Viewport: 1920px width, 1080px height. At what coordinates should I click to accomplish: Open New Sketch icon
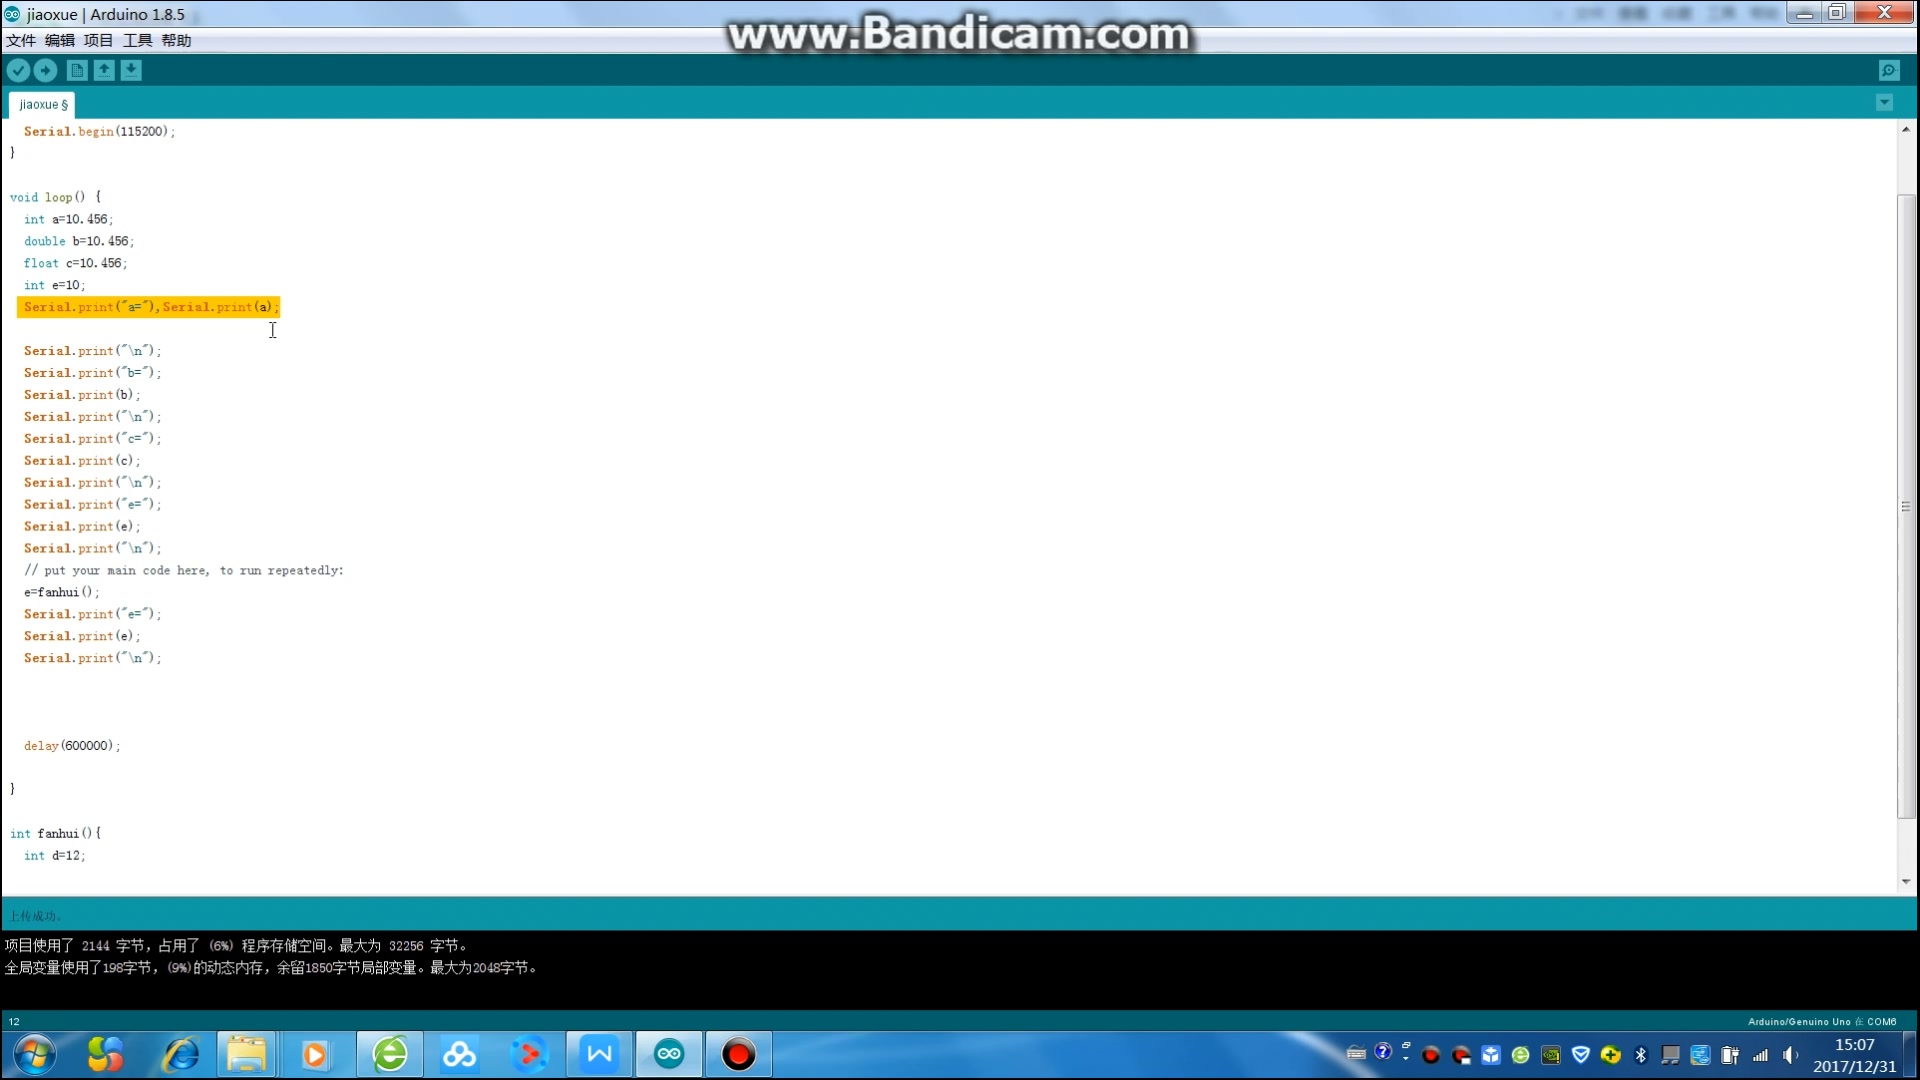pyautogui.click(x=75, y=70)
